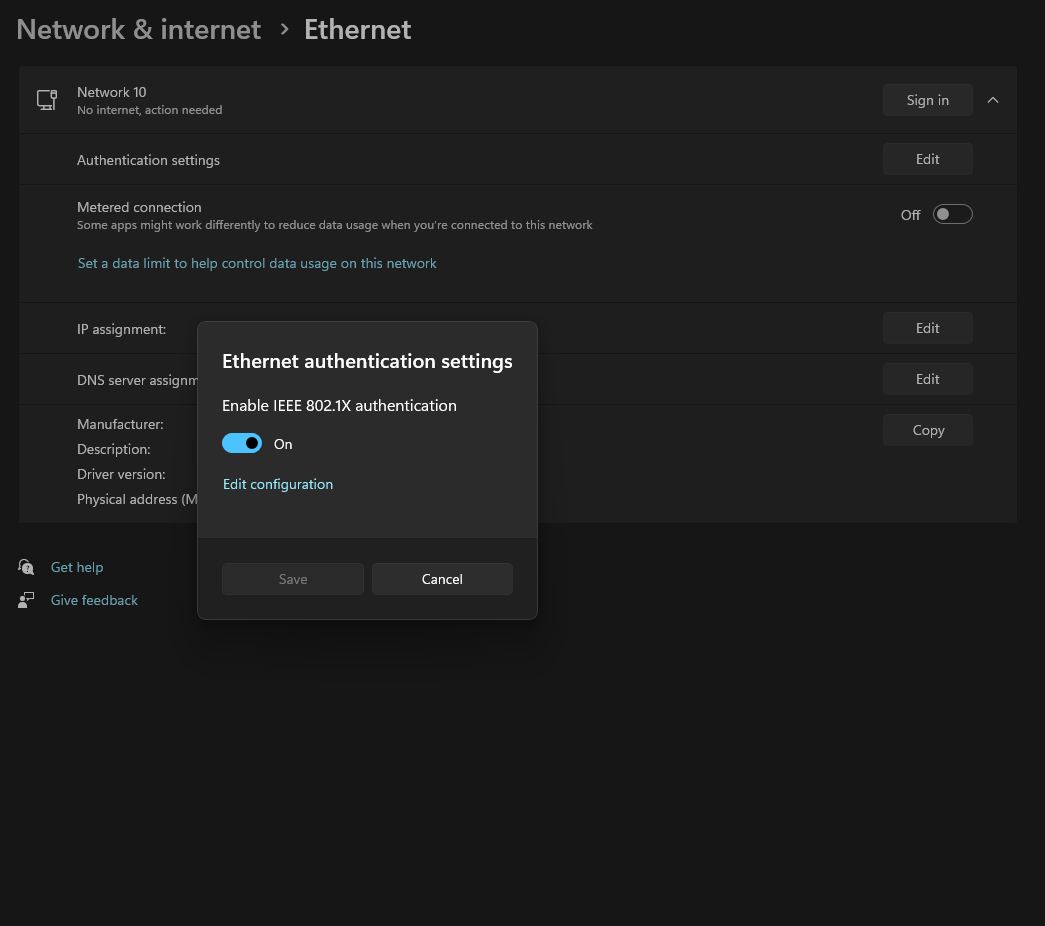Edit the Authentication settings
Screen dimensions: 1045x926
927,159
